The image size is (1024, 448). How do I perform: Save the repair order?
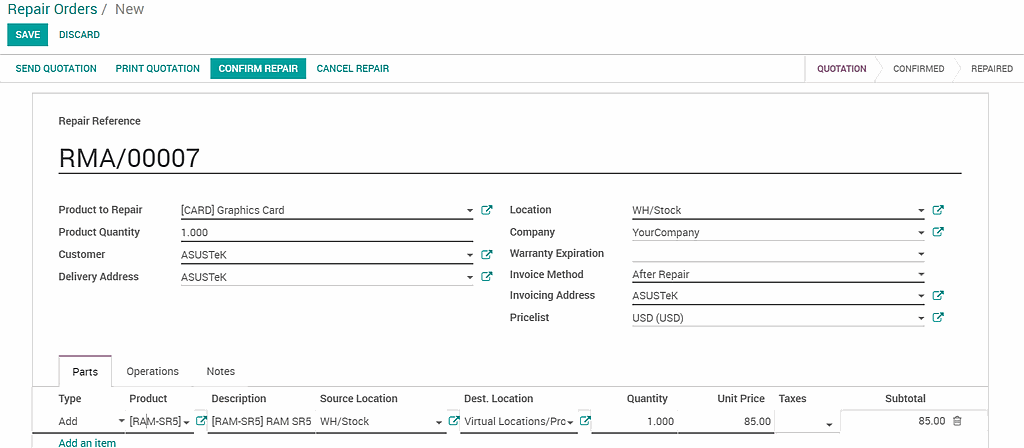point(27,35)
